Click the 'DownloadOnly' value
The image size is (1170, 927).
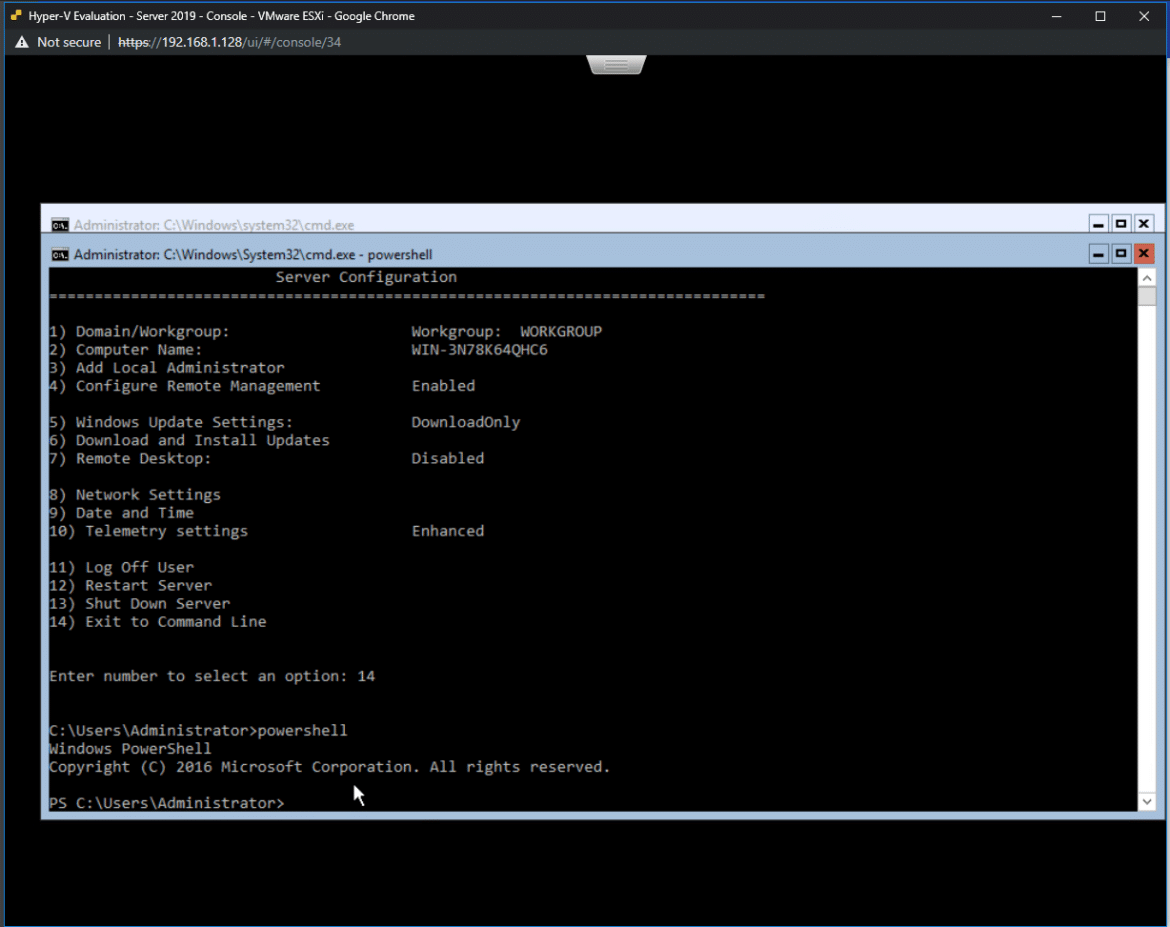pyautogui.click(x=466, y=422)
